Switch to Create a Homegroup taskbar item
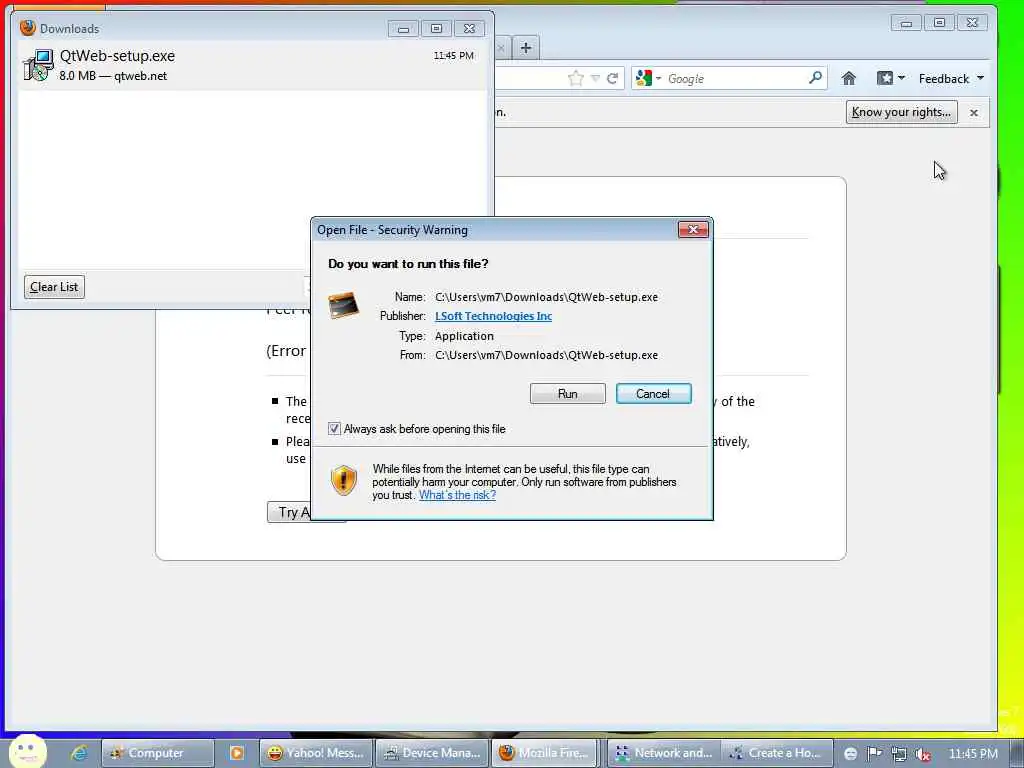The width and height of the screenshot is (1024, 768). tap(777, 753)
